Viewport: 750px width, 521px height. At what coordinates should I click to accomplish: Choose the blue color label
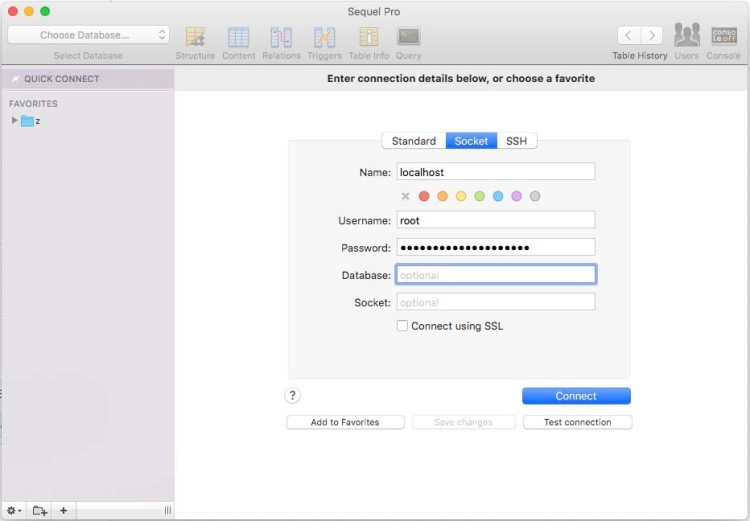pos(498,196)
